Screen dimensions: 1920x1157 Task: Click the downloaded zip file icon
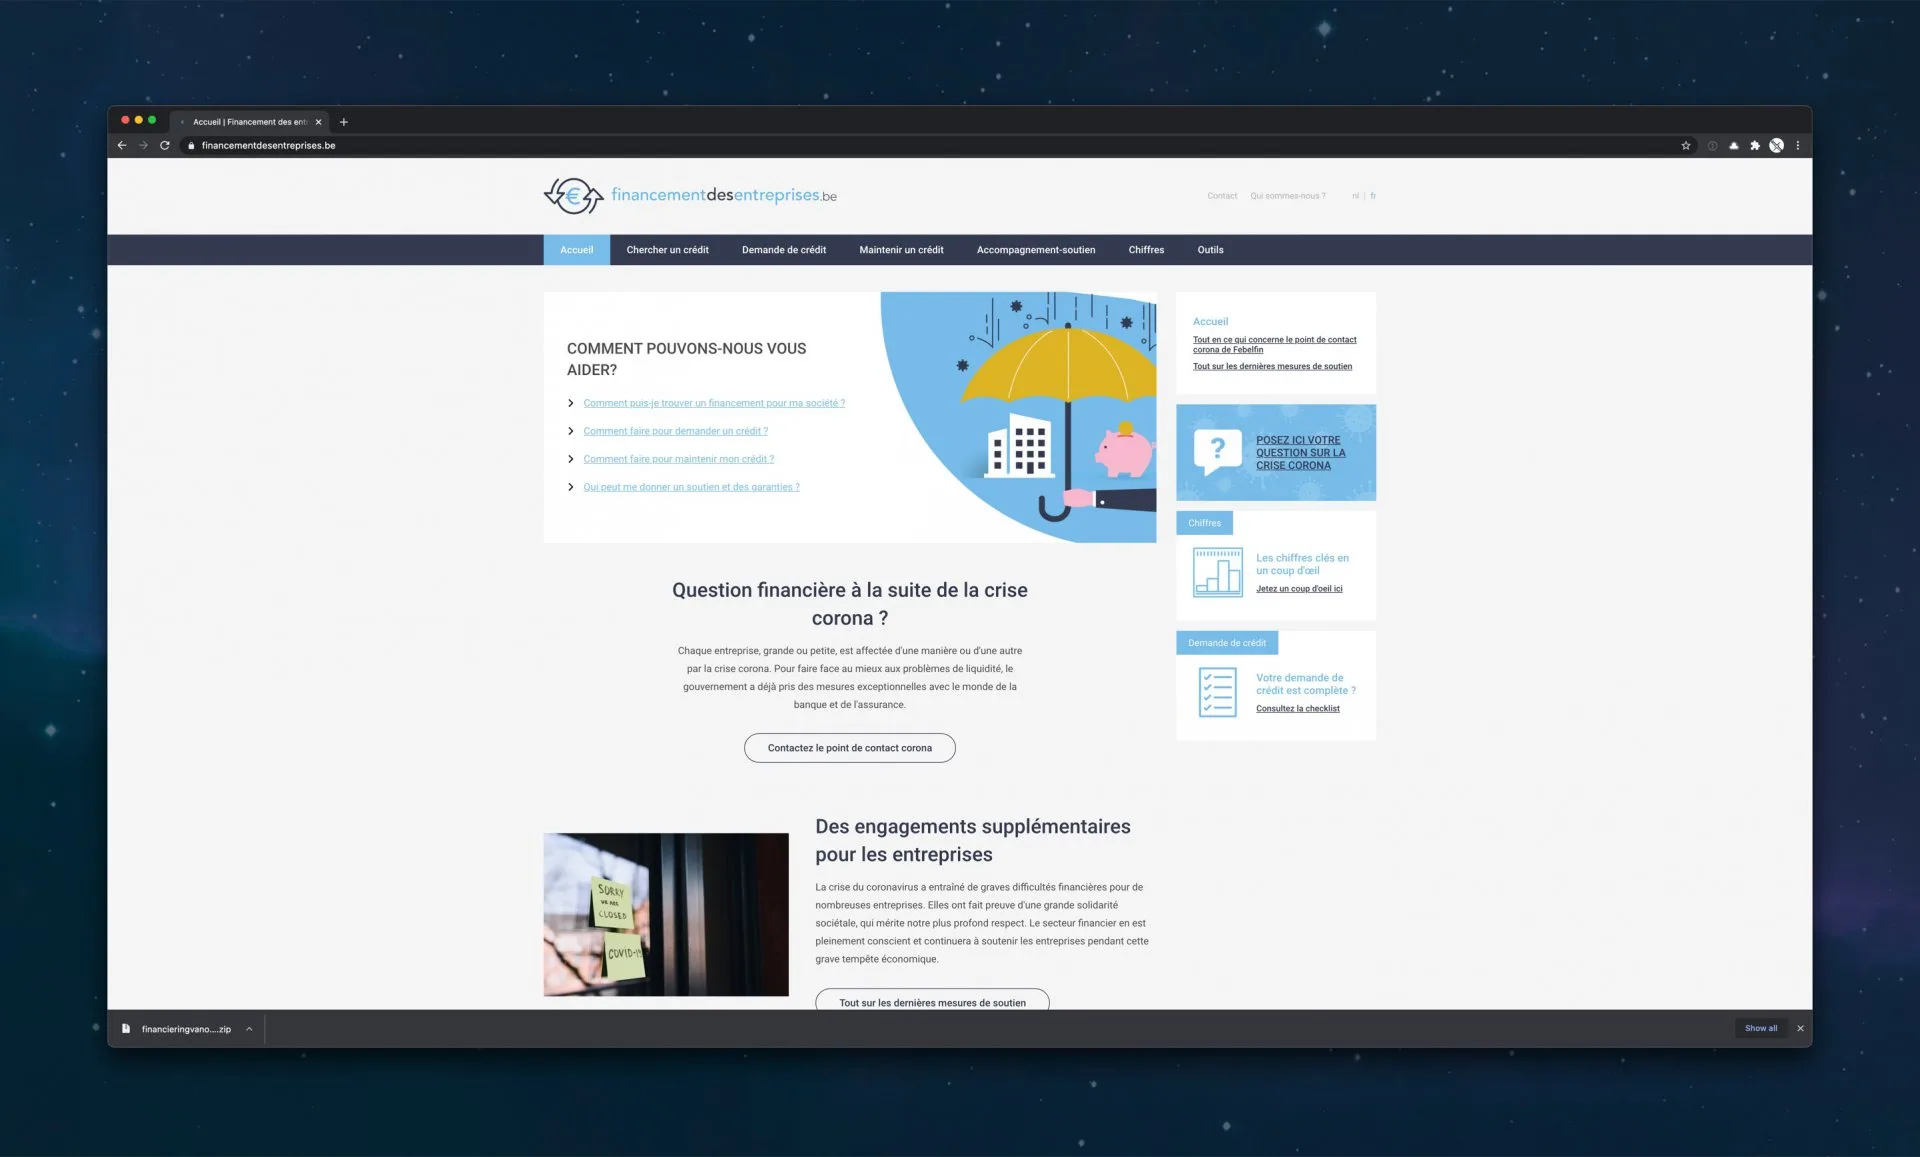(x=126, y=1028)
